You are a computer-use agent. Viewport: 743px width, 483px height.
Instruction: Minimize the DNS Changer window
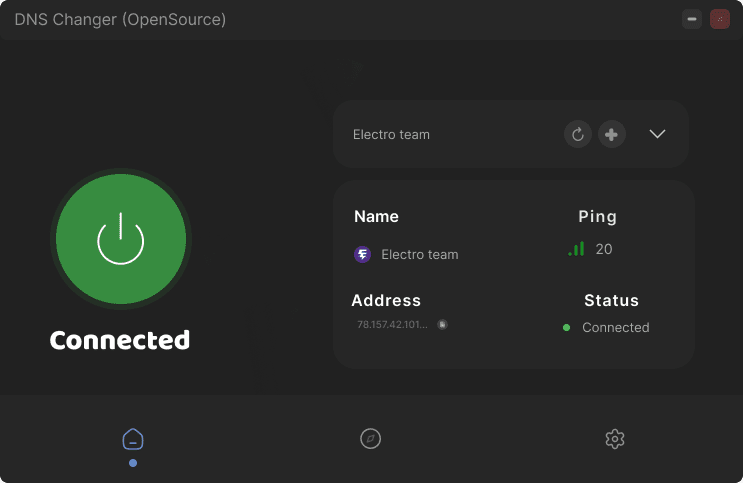(691, 19)
